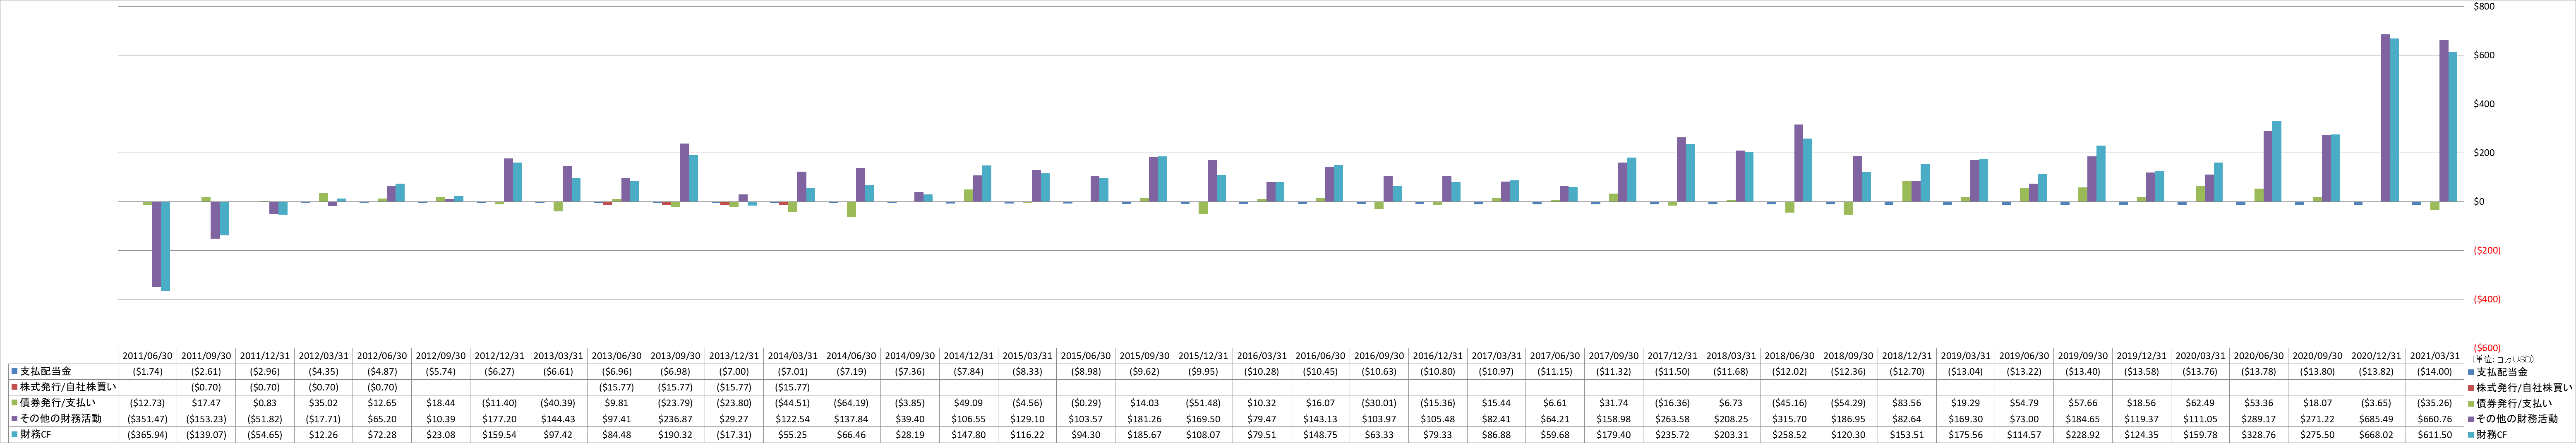Viewport: 2576px width, 443px height.
Task: Click the green 債券発行/支払い swatch in the table row header
Action: pyautogui.click(x=14, y=403)
